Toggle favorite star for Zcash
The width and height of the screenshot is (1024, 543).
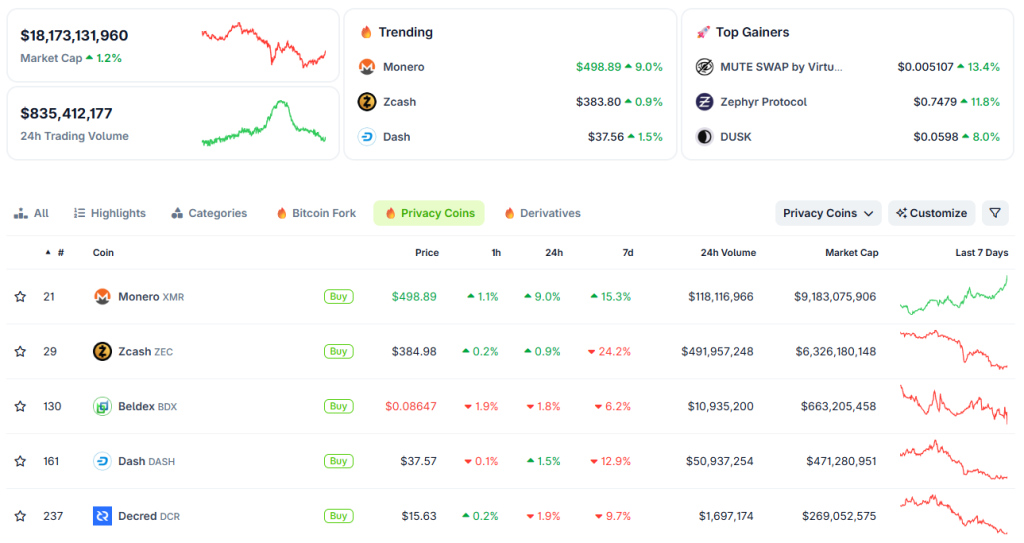tap(20, 352)
